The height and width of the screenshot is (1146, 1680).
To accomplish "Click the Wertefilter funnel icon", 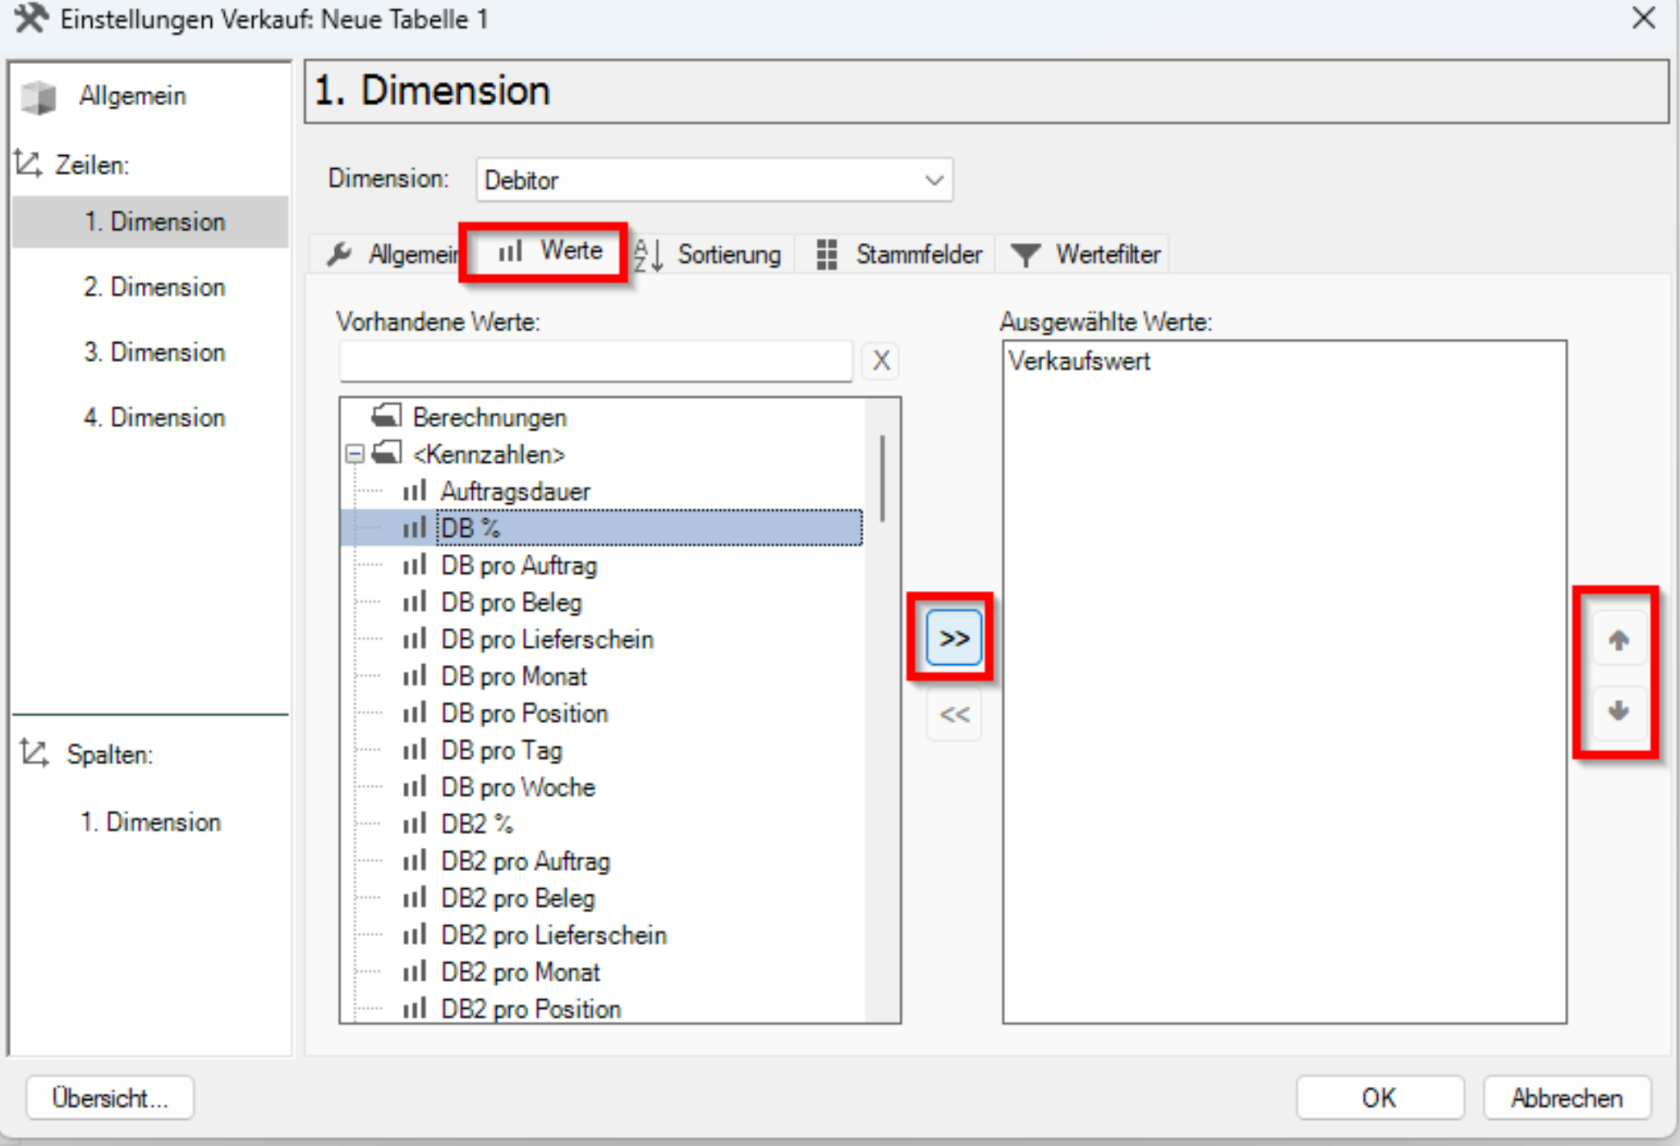I will 1025,254.
